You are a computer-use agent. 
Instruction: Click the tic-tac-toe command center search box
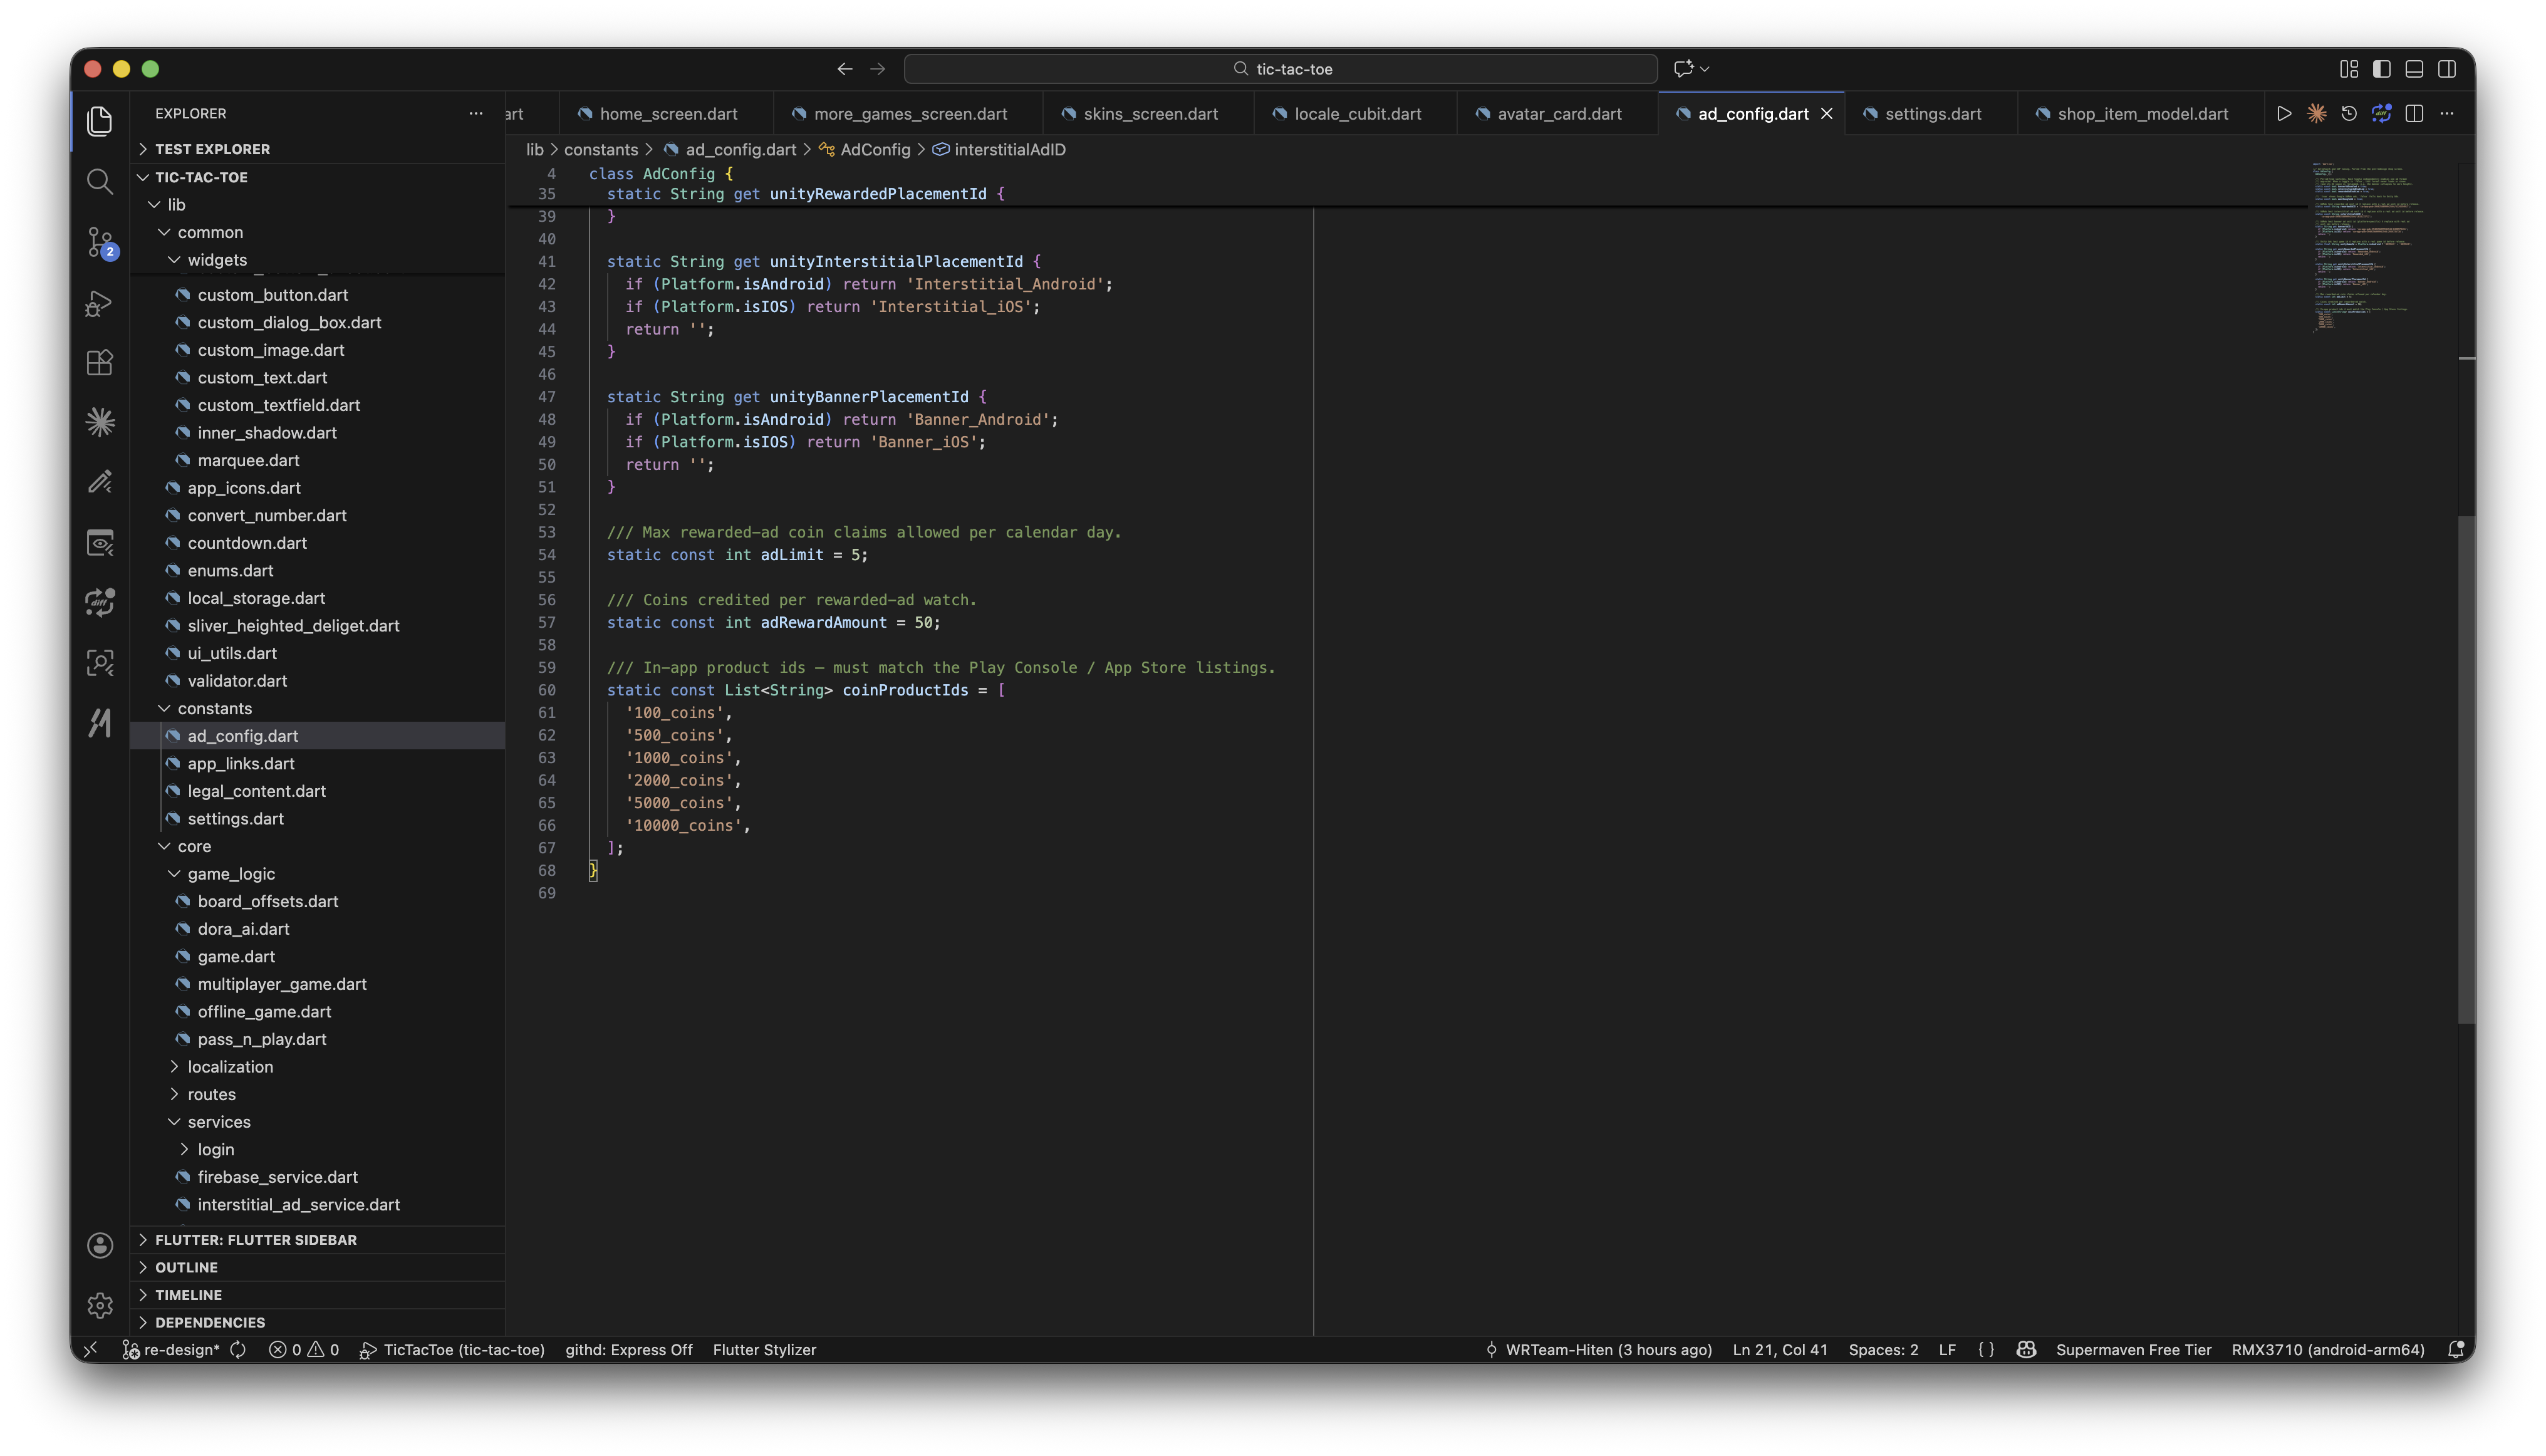tap(1280, 69)
